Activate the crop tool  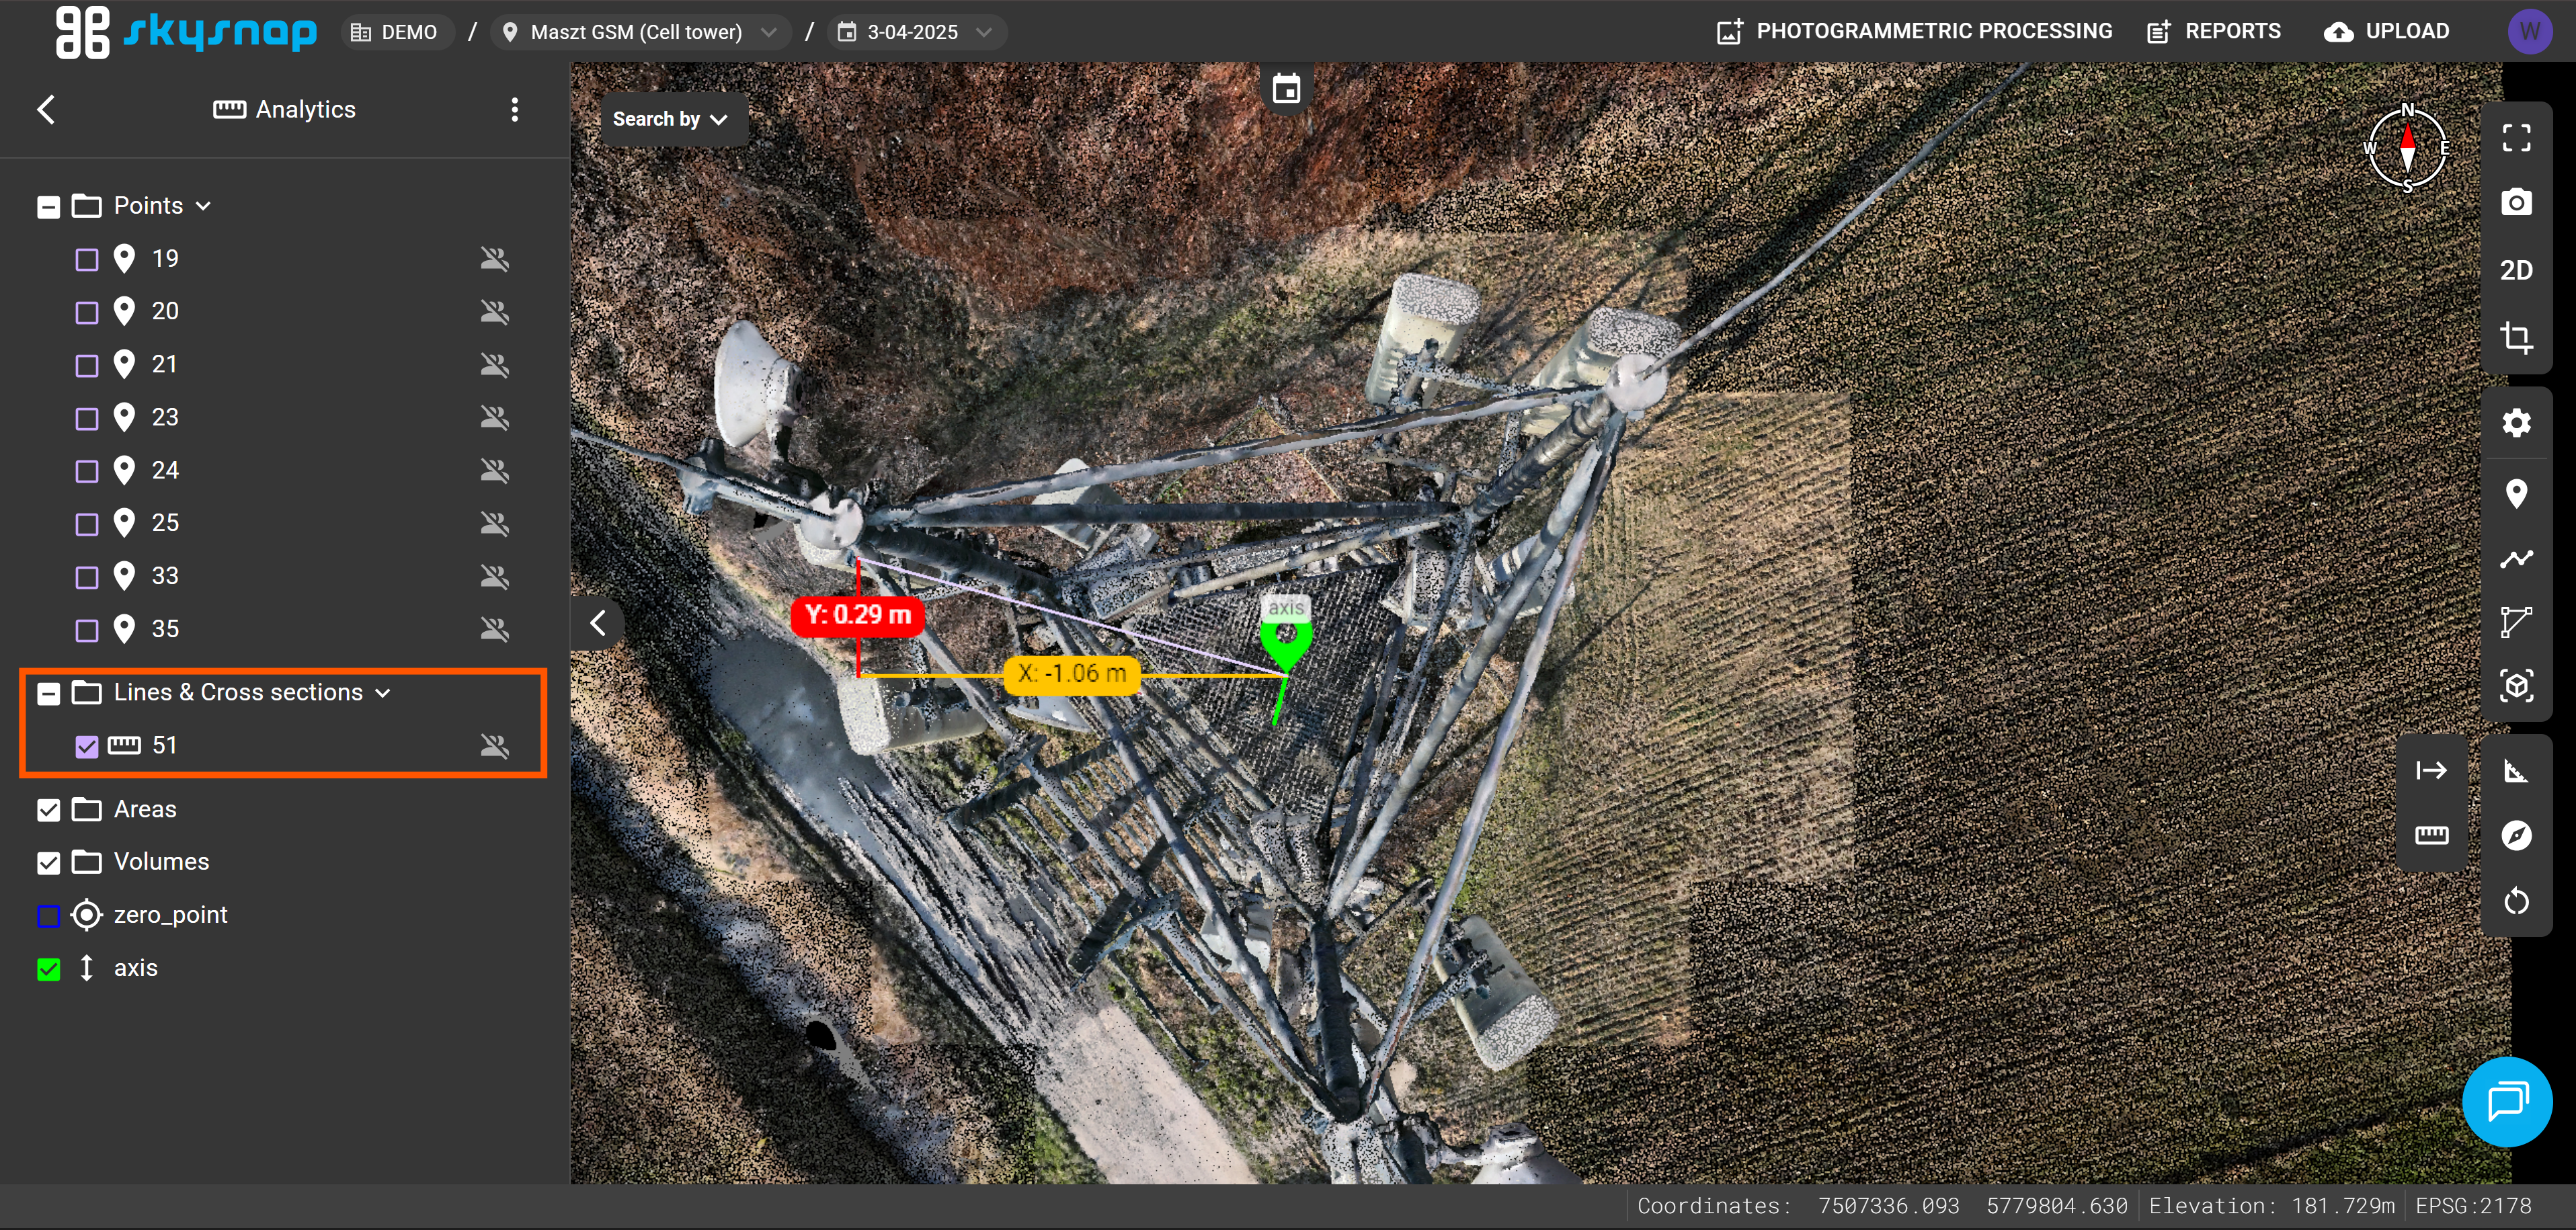[x=2516, y=337]
